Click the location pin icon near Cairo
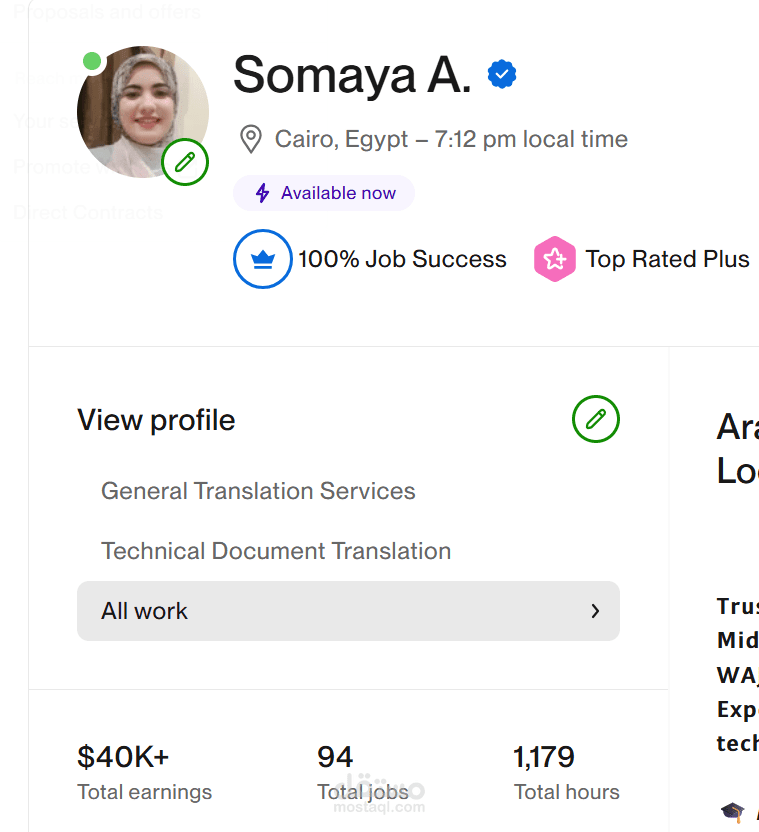 click(x=251, y=139)
